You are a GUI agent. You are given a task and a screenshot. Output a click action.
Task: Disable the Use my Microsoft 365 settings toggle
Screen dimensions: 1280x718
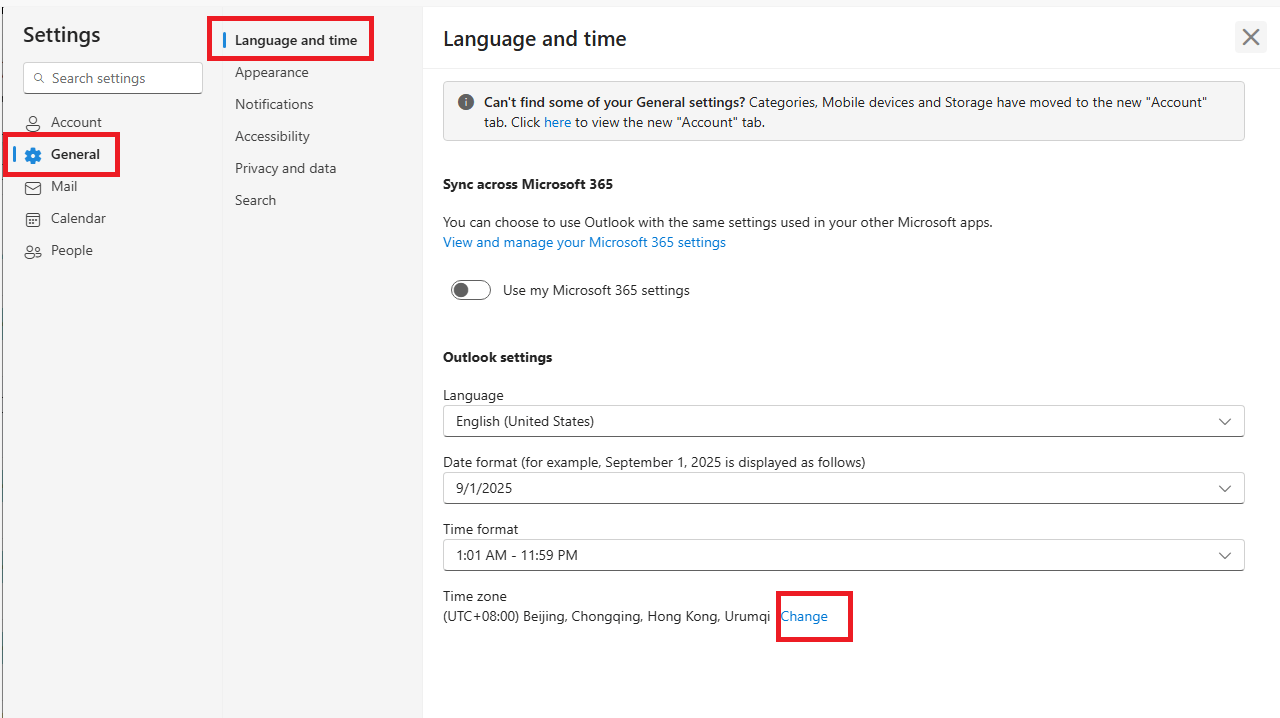(470, 290)
